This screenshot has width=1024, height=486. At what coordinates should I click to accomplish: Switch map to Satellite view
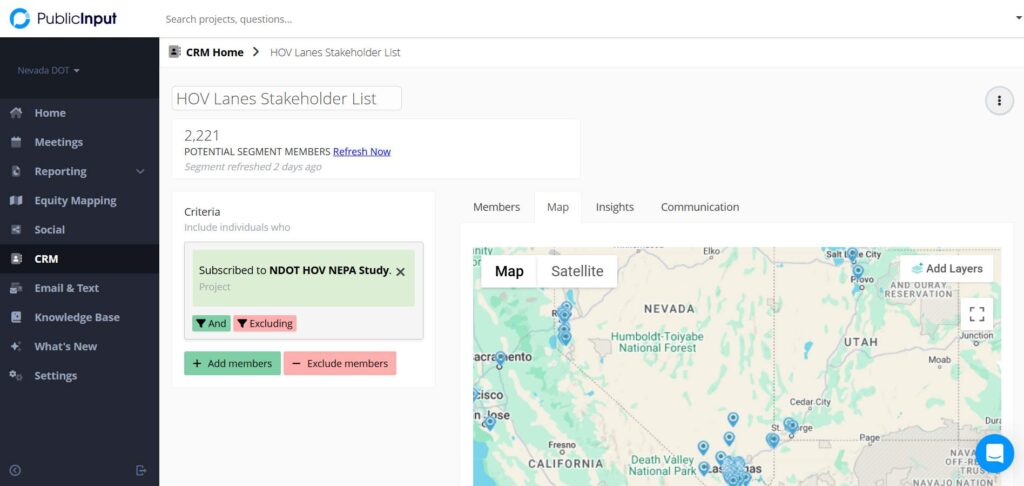[577, 271]
